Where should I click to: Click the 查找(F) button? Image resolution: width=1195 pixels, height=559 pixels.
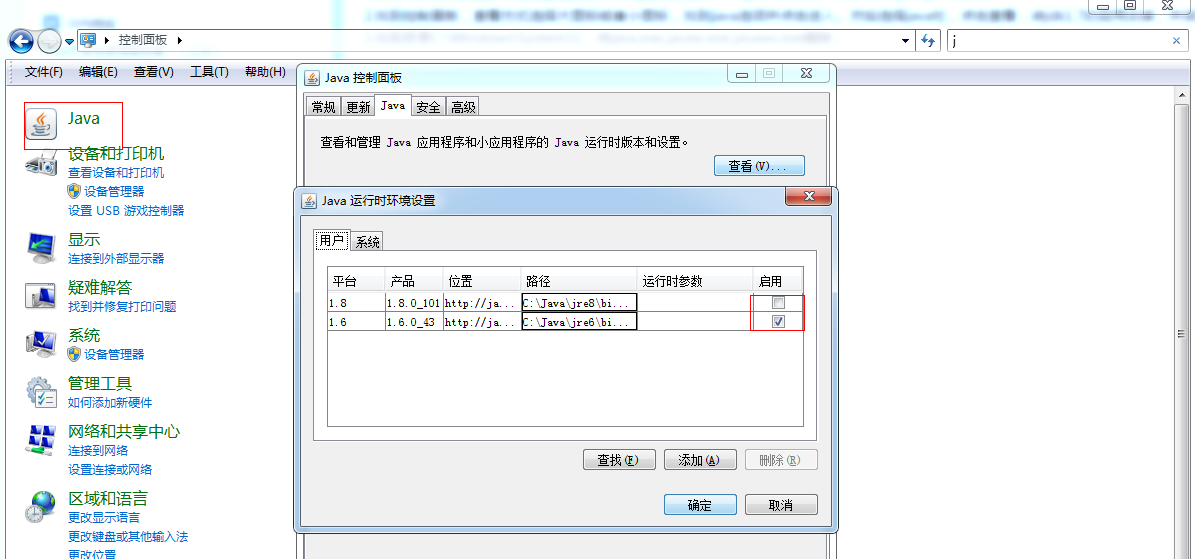(x=620, y=460)
